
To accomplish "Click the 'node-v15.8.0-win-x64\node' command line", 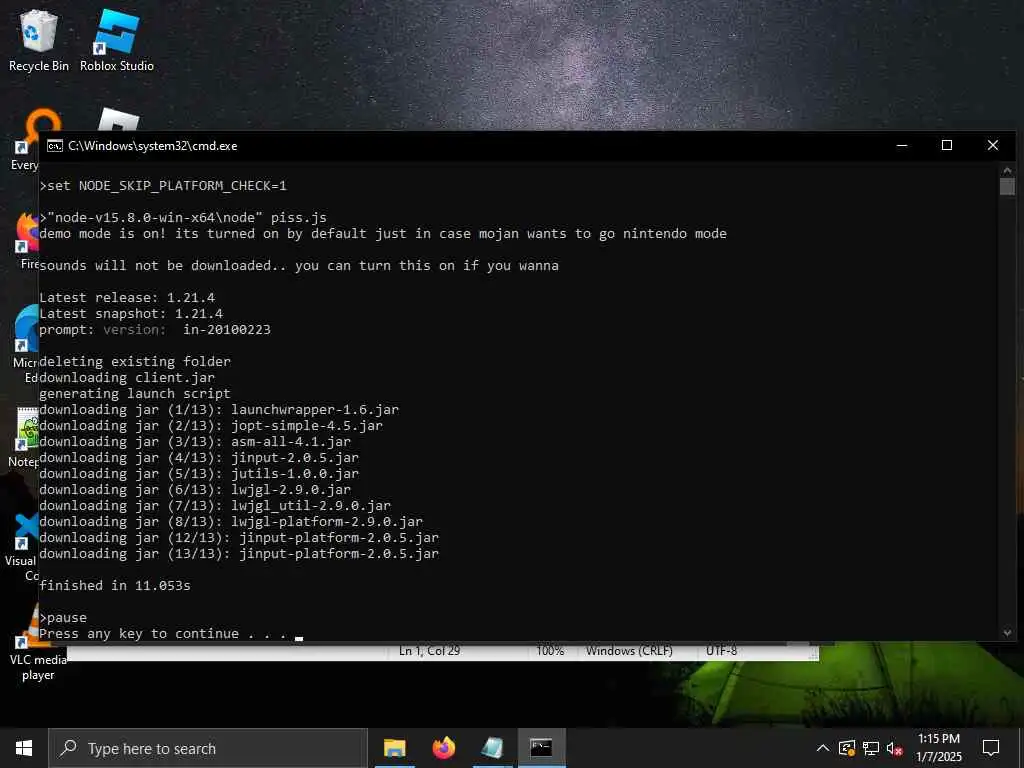I will 183,217.
